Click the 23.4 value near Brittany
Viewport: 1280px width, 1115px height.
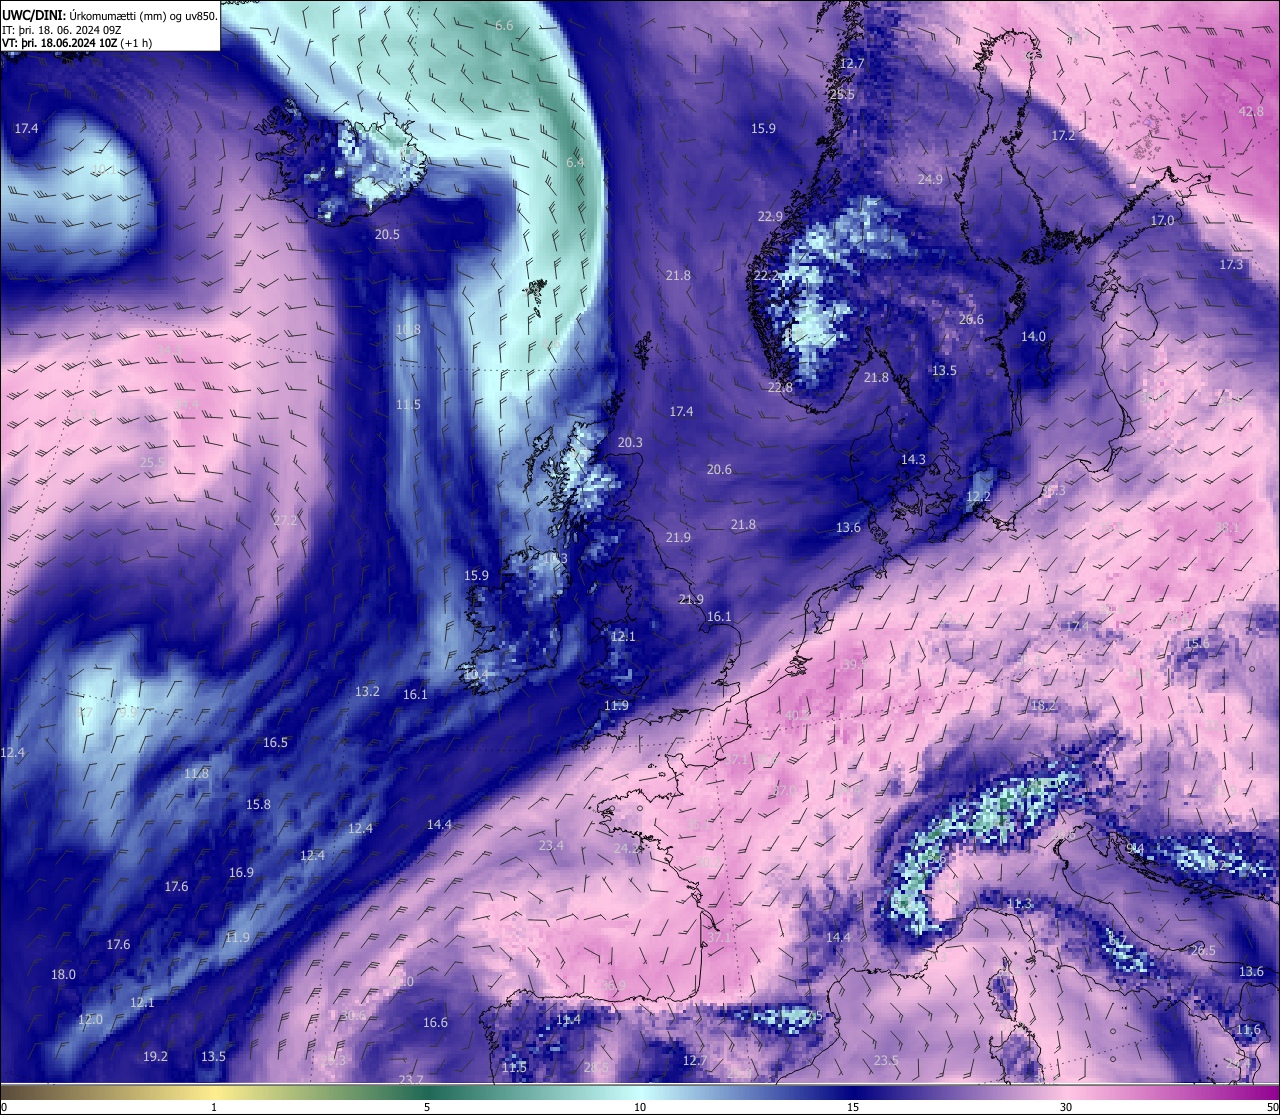[x=551, y=846]
